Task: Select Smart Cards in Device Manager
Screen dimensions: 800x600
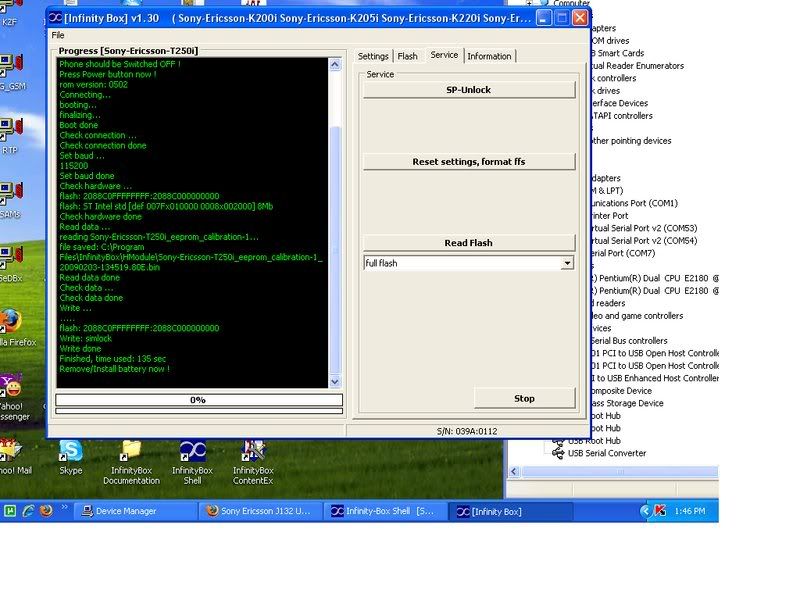Action: click(x=617, y=53)
